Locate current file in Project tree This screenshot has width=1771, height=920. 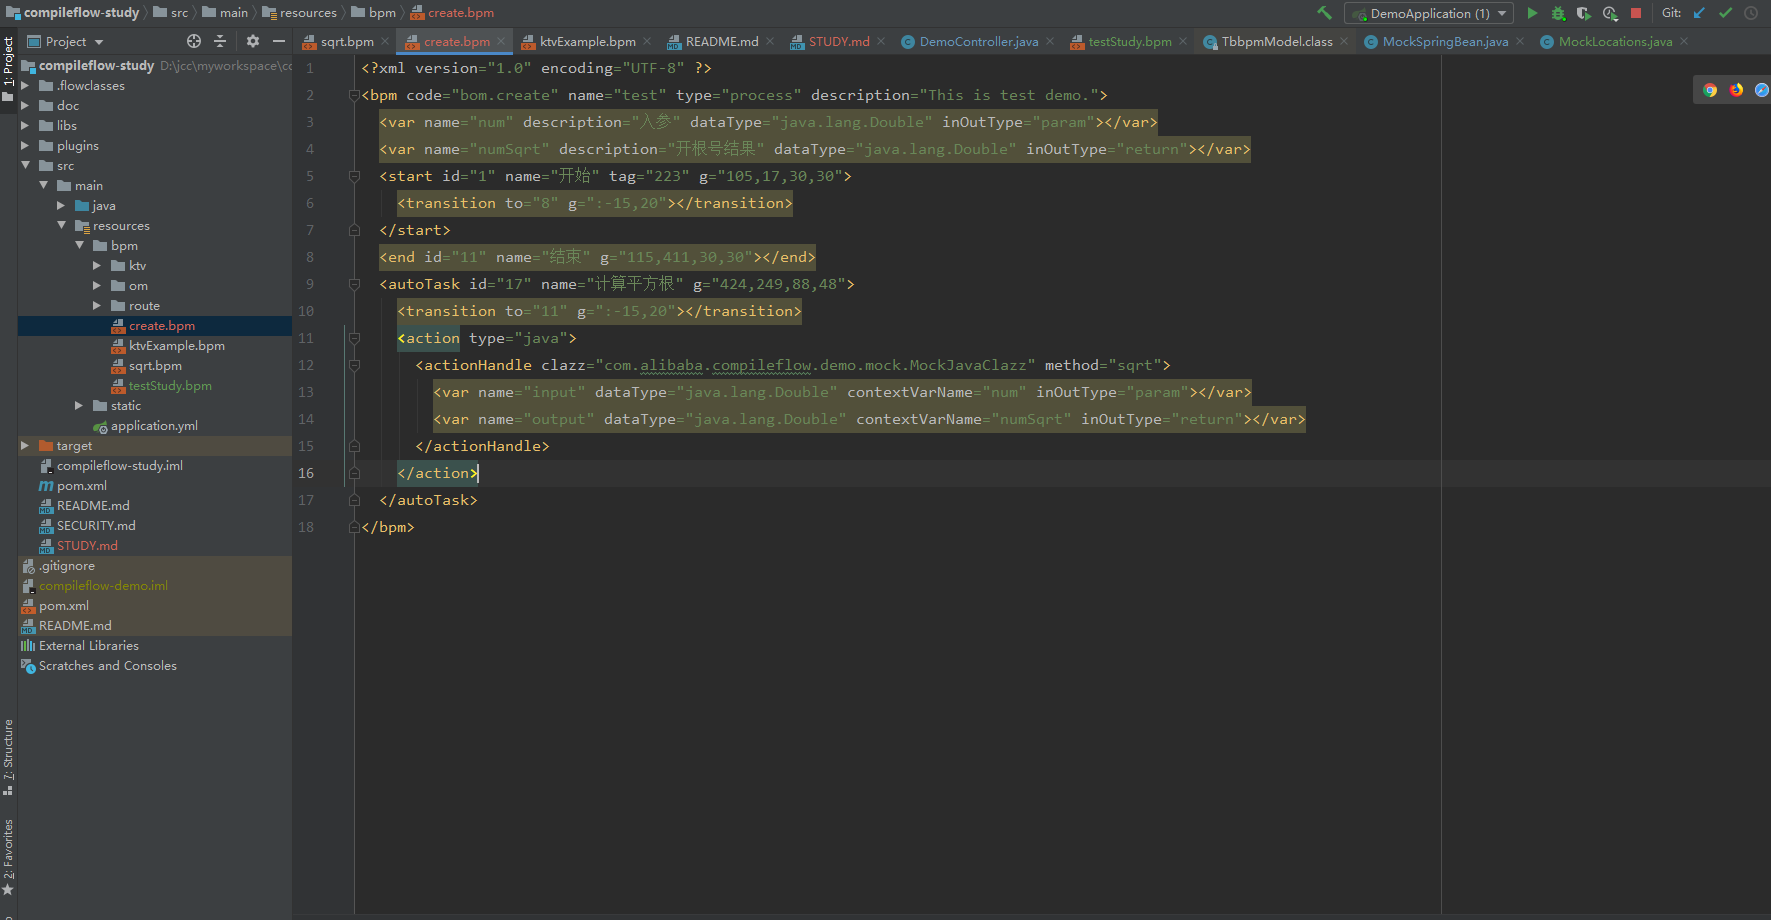[194, 41]
